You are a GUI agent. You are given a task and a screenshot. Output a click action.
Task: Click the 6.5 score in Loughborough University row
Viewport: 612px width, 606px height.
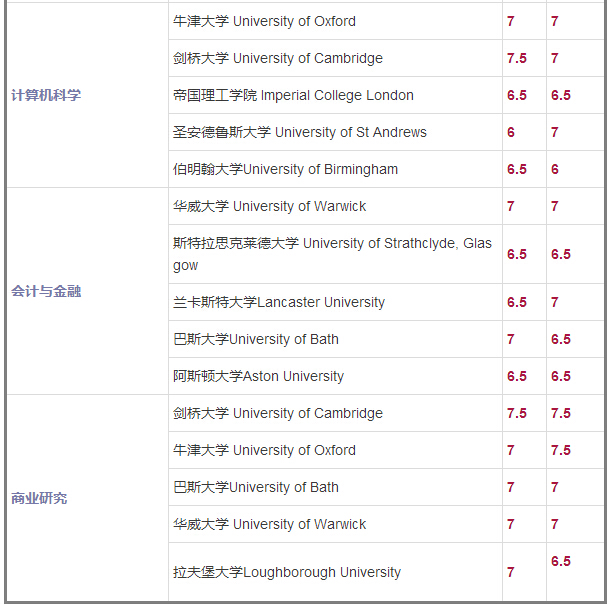point(561,561)
